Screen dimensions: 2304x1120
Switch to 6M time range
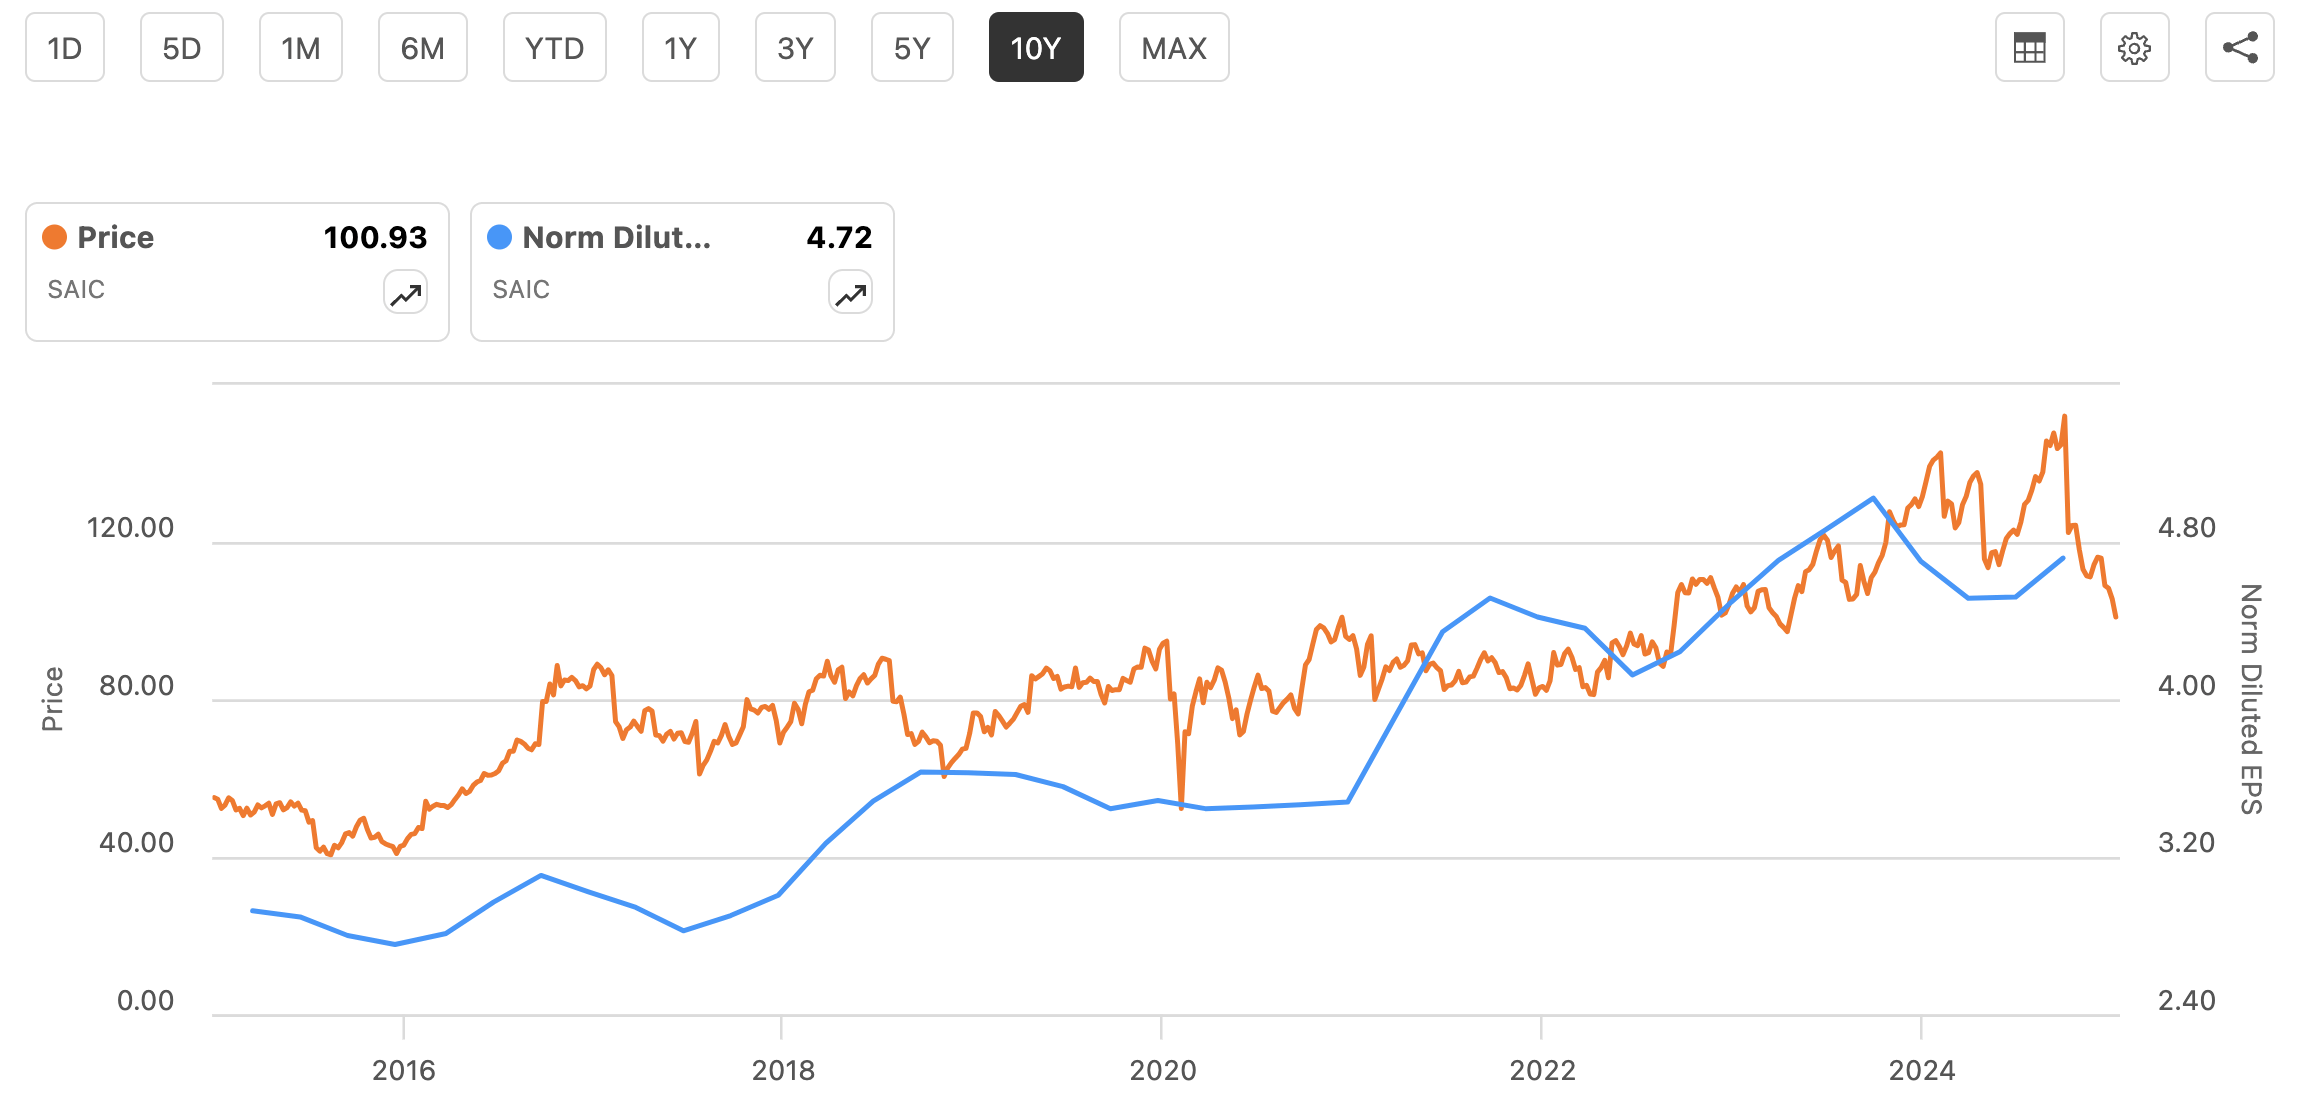422,48
